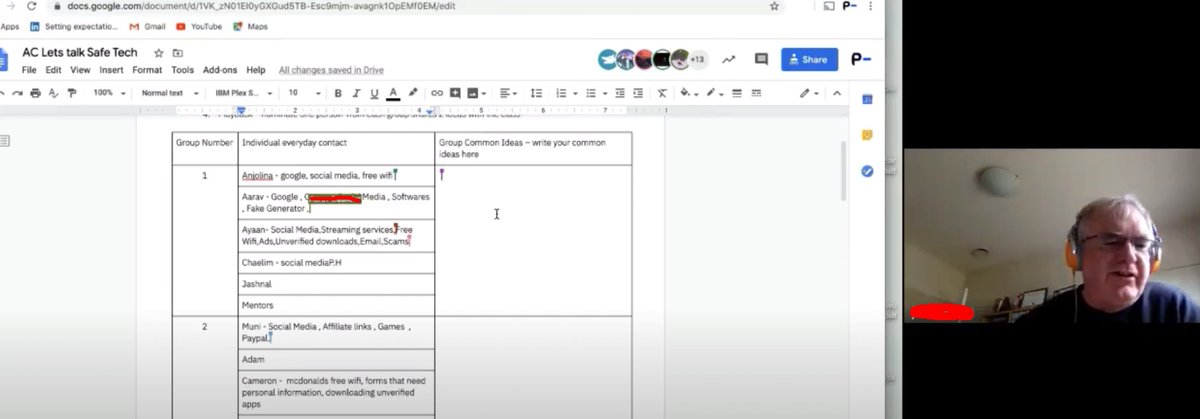Open the zoom 100% dropdown

point(109,93)
